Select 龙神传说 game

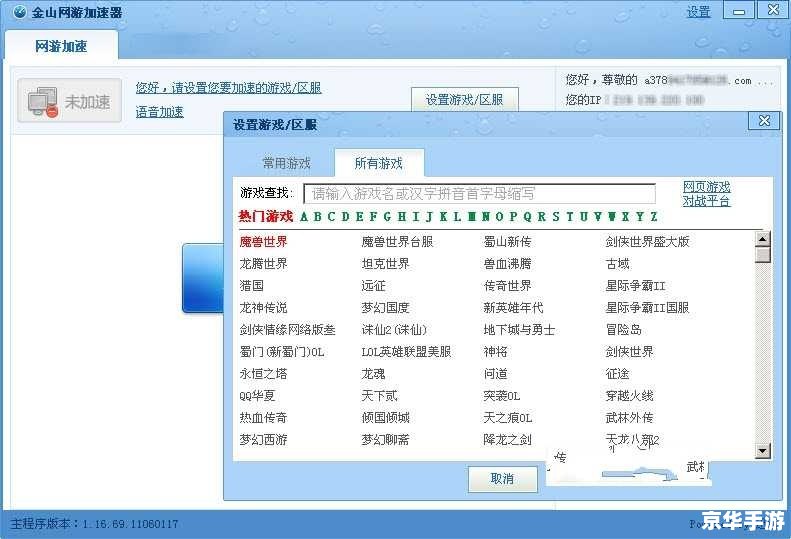coord(263,307)
